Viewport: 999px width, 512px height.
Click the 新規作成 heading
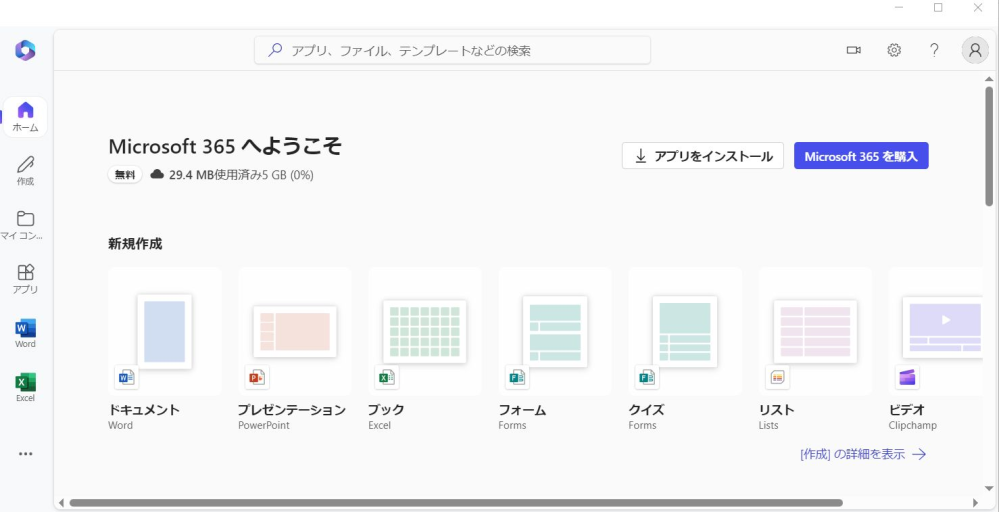[135, 244]
